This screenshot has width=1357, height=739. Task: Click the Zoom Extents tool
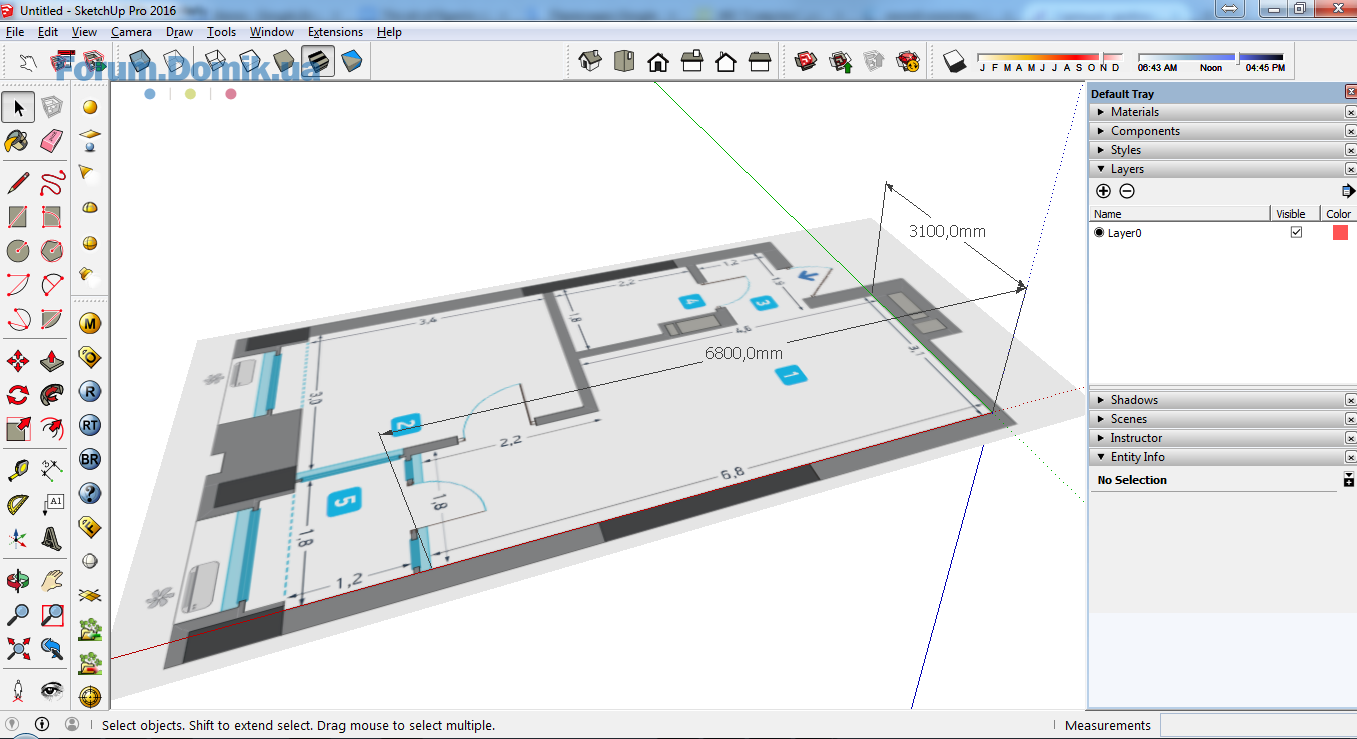[x=18, y=648]
